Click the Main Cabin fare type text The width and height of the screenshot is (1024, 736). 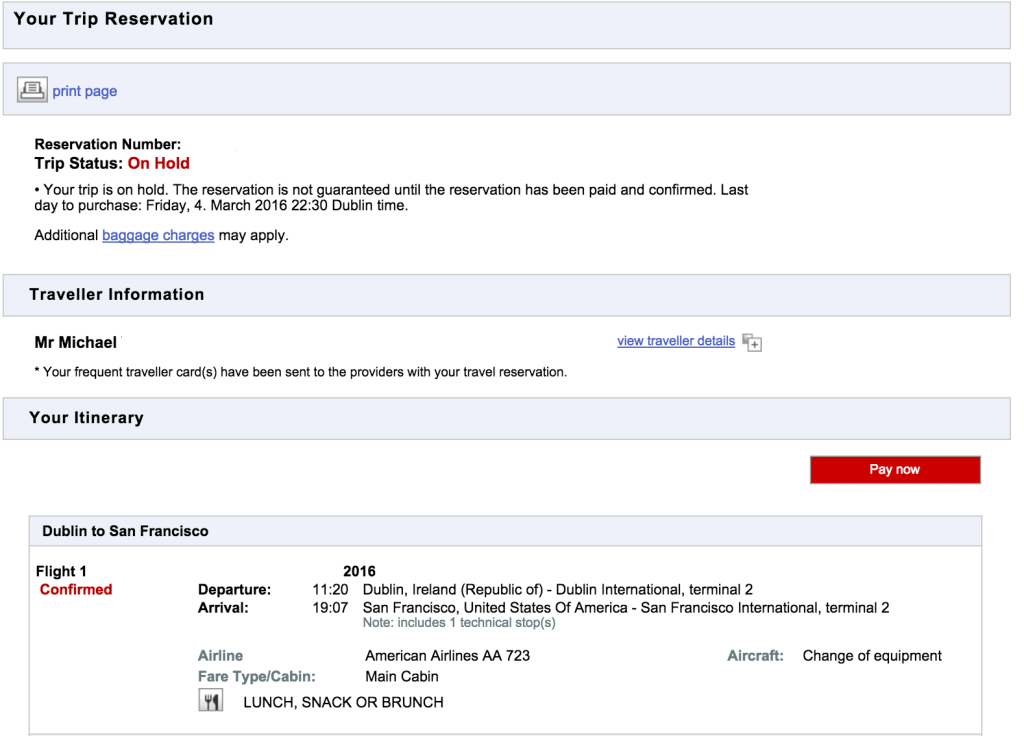tap(402, 677)
